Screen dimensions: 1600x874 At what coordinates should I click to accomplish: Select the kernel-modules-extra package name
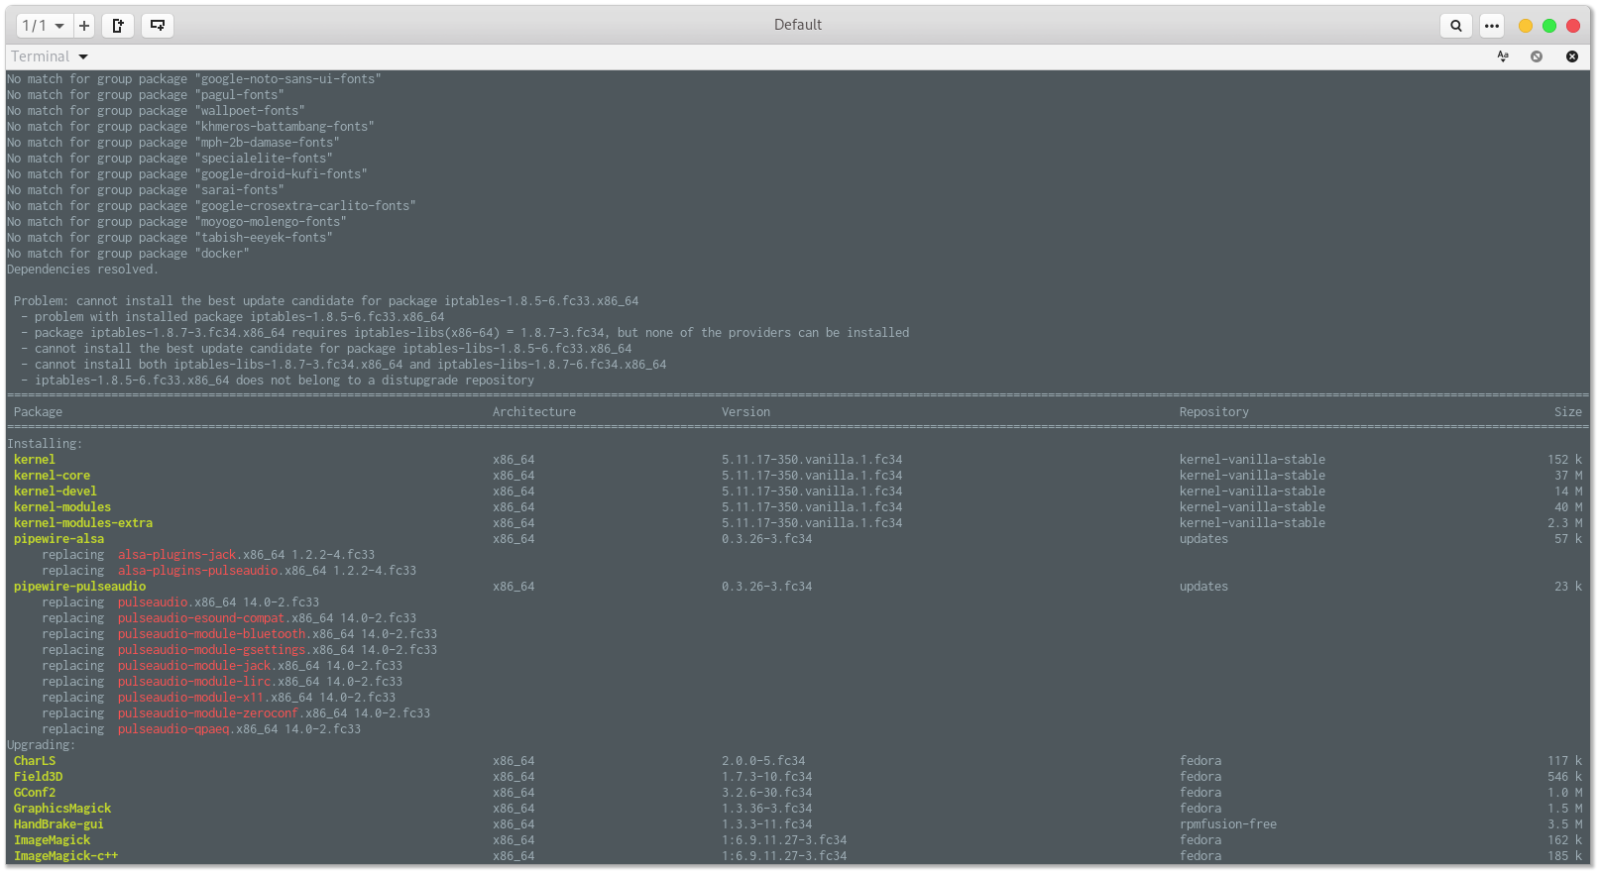click(83, 523)
